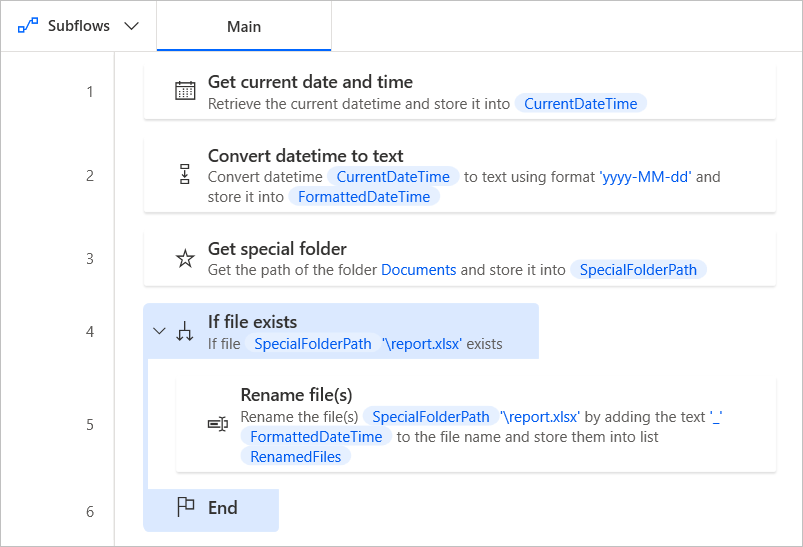Click the Documents folder link
803x547 pixels.
click(418, 270)
